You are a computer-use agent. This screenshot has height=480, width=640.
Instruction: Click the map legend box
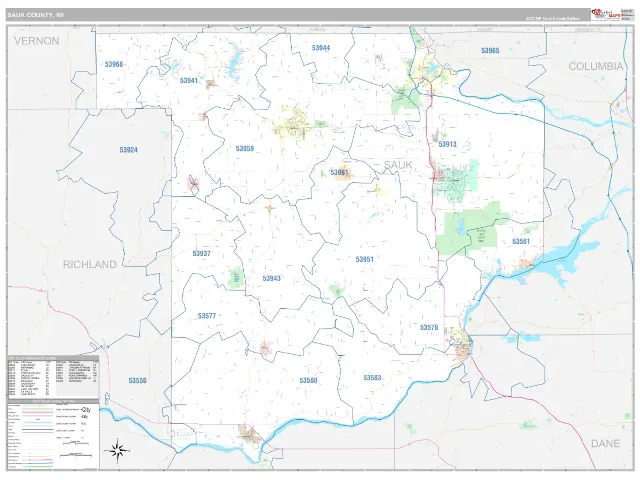[53, 434]
